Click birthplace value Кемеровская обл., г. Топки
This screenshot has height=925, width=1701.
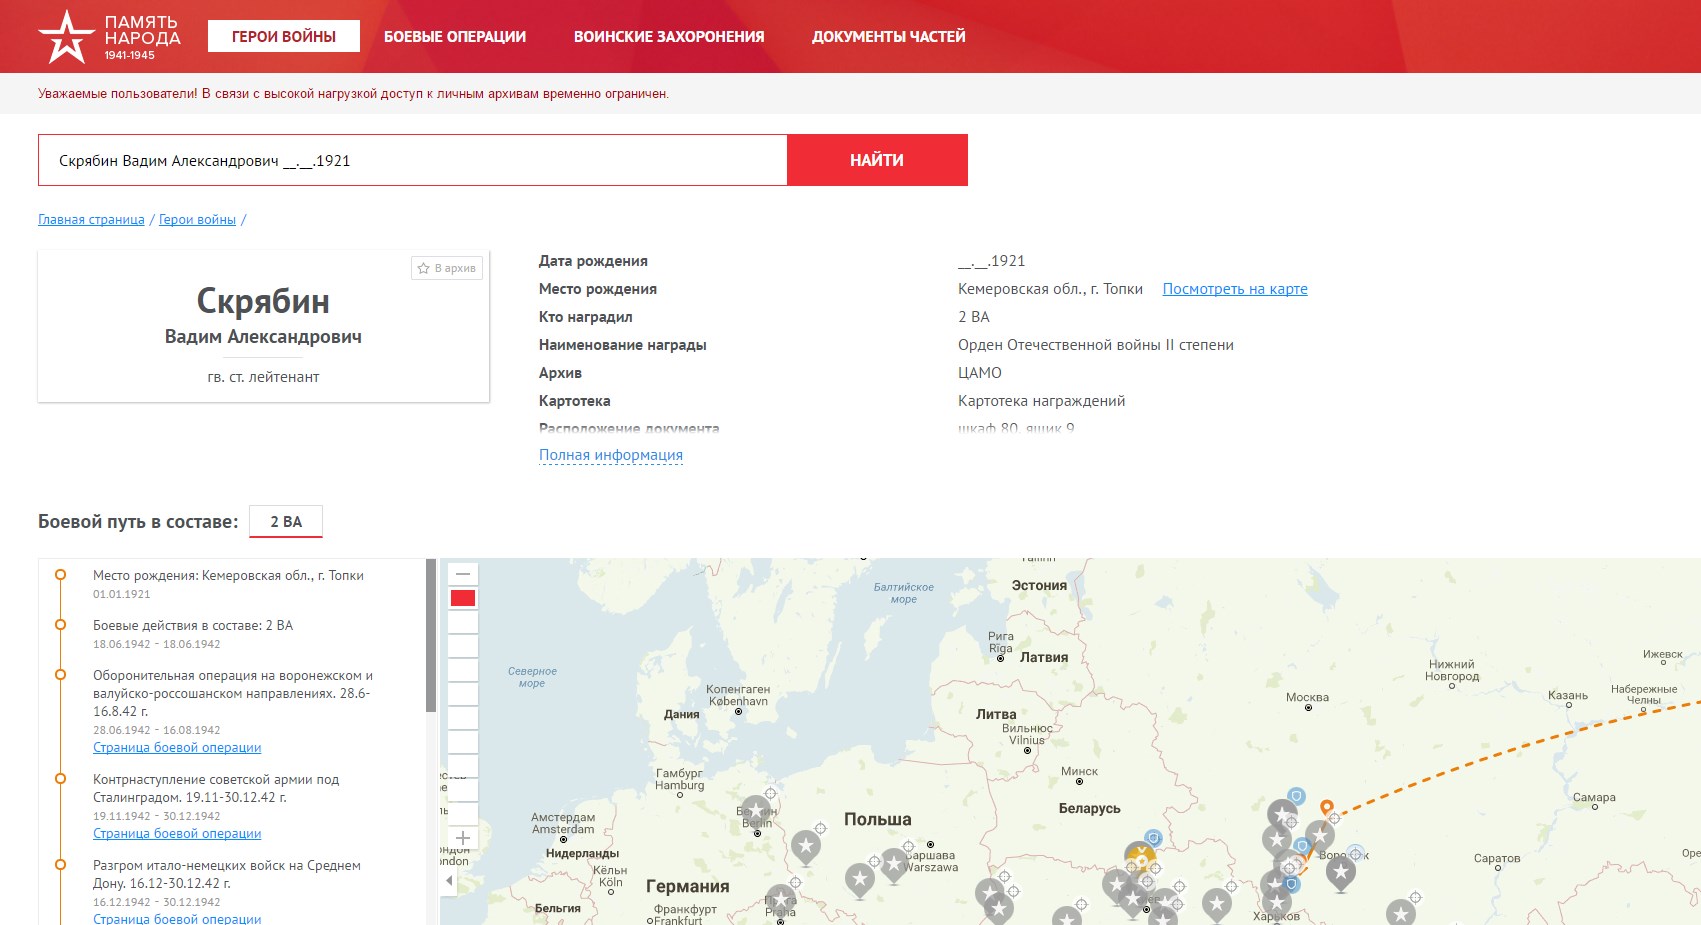click(1050, 289)
